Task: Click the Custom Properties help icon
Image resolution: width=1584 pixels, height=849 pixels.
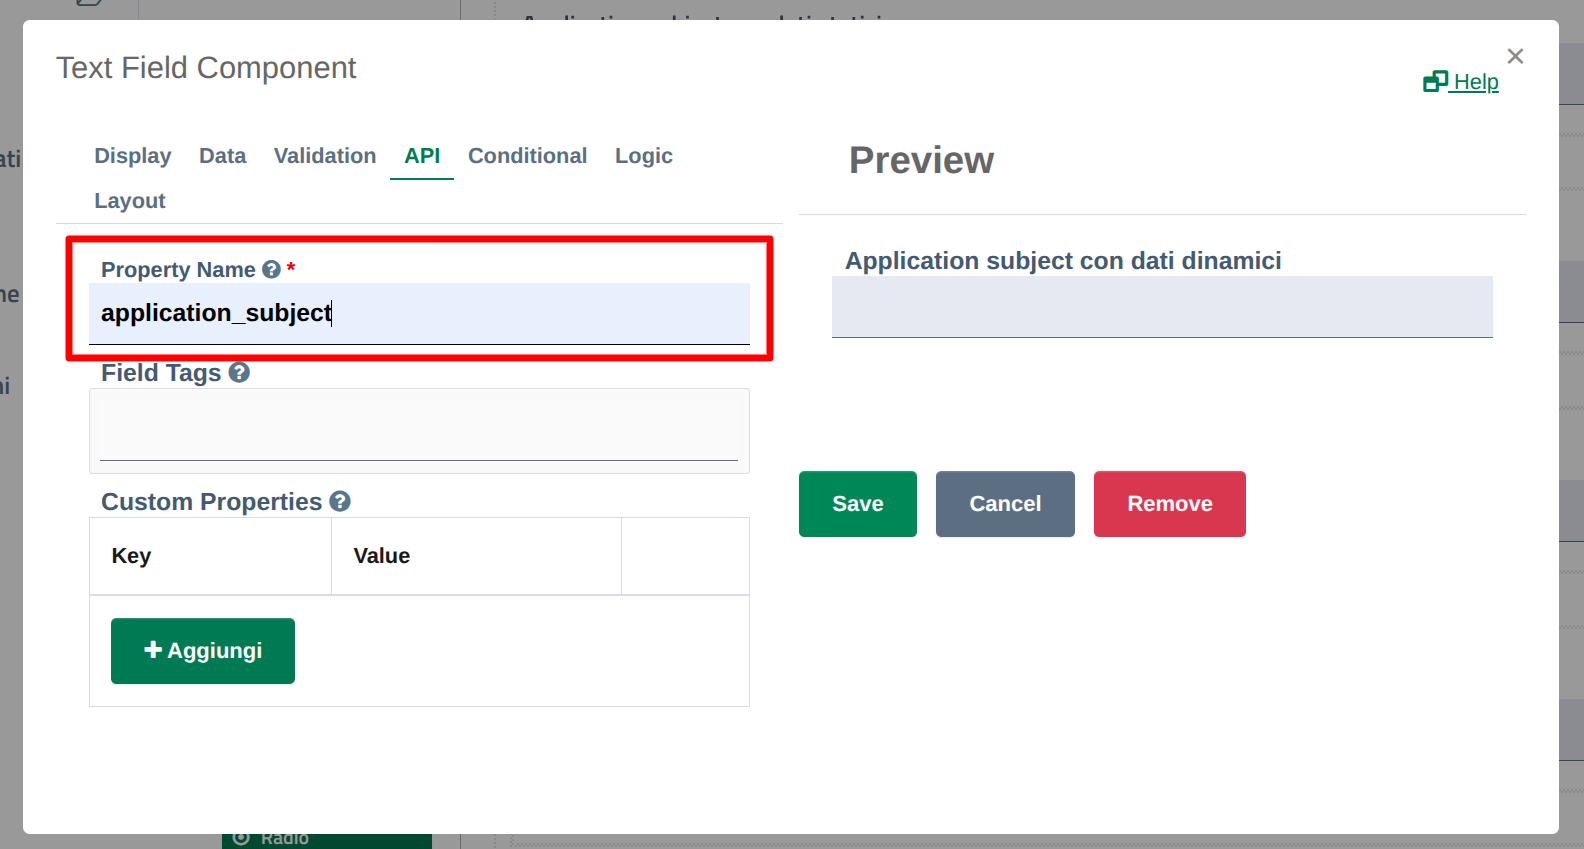Action: click(x=340, y=502)
